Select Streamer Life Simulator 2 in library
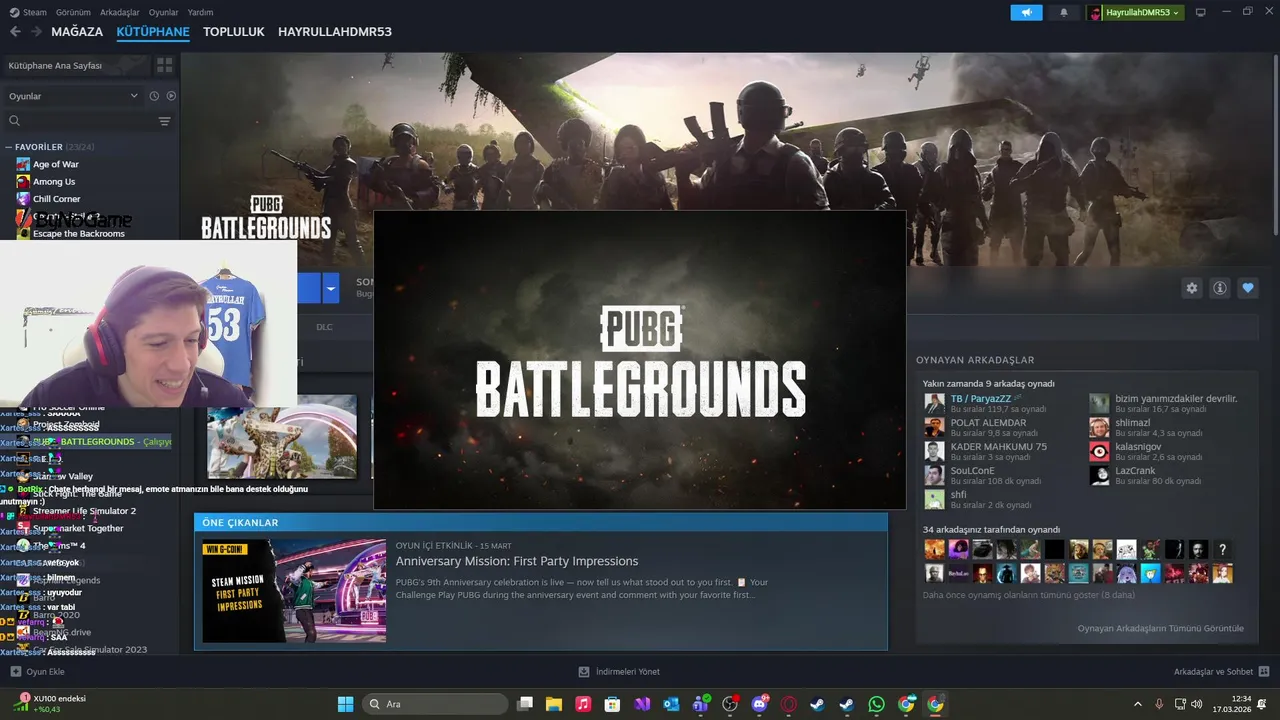The width and height of the screenshot is (1280, 720). pos(84,511)
